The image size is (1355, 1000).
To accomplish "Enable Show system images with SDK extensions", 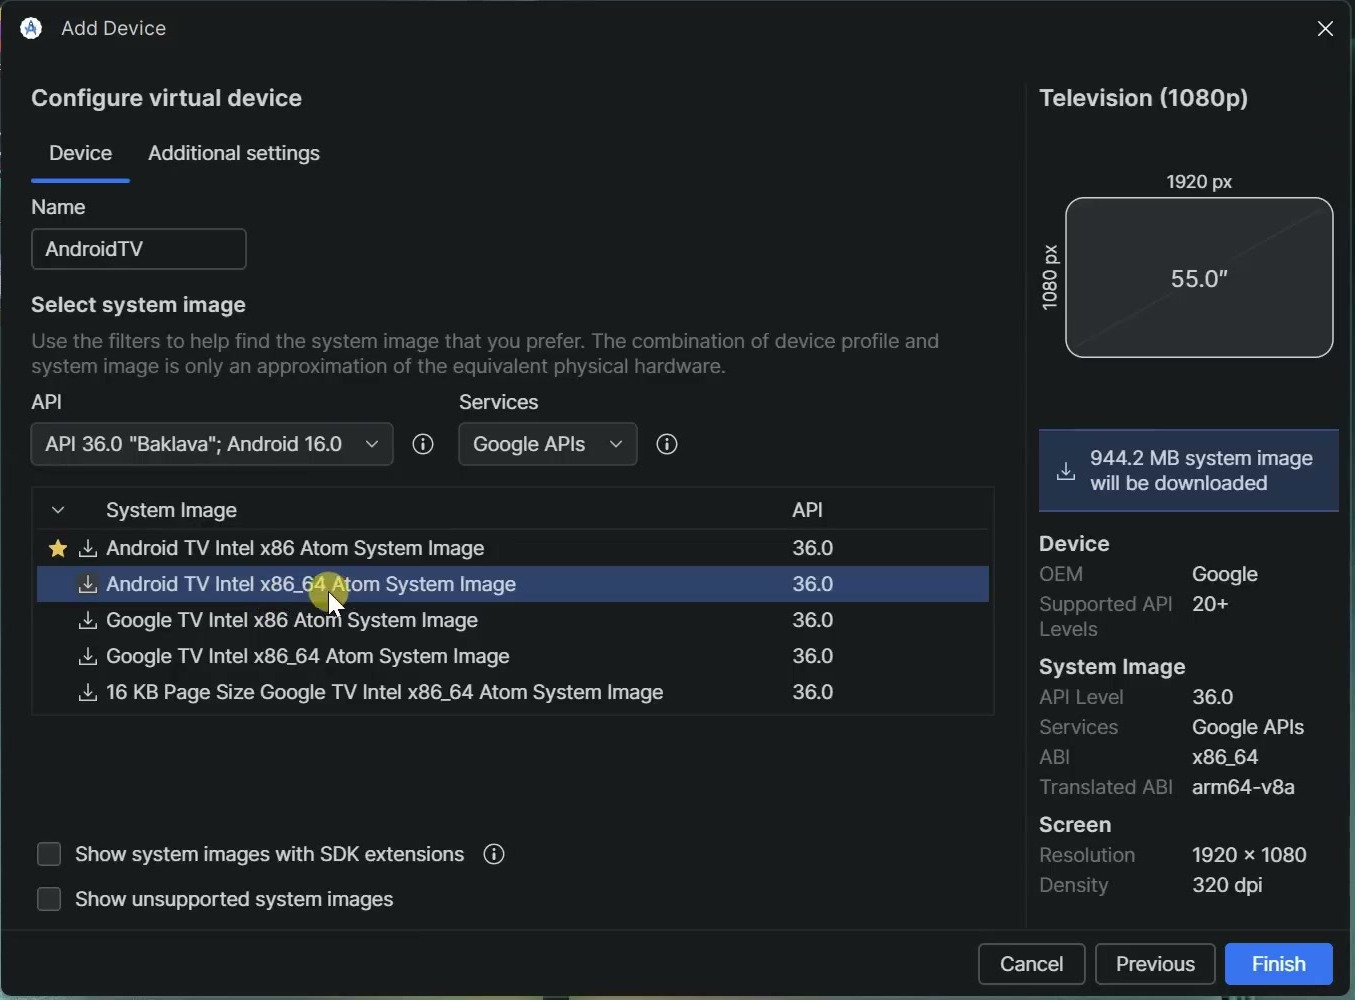I will click(49, 854).
